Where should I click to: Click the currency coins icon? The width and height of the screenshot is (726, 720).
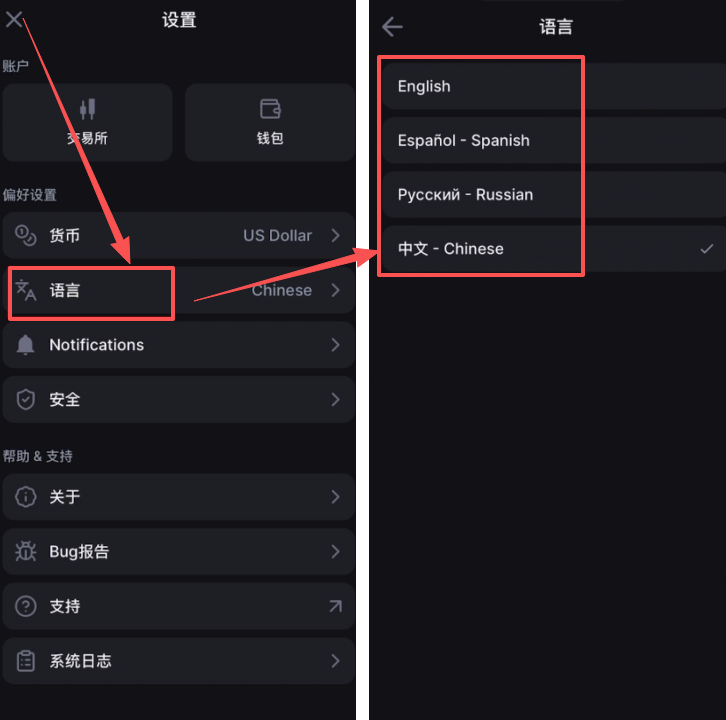[25, 235]
